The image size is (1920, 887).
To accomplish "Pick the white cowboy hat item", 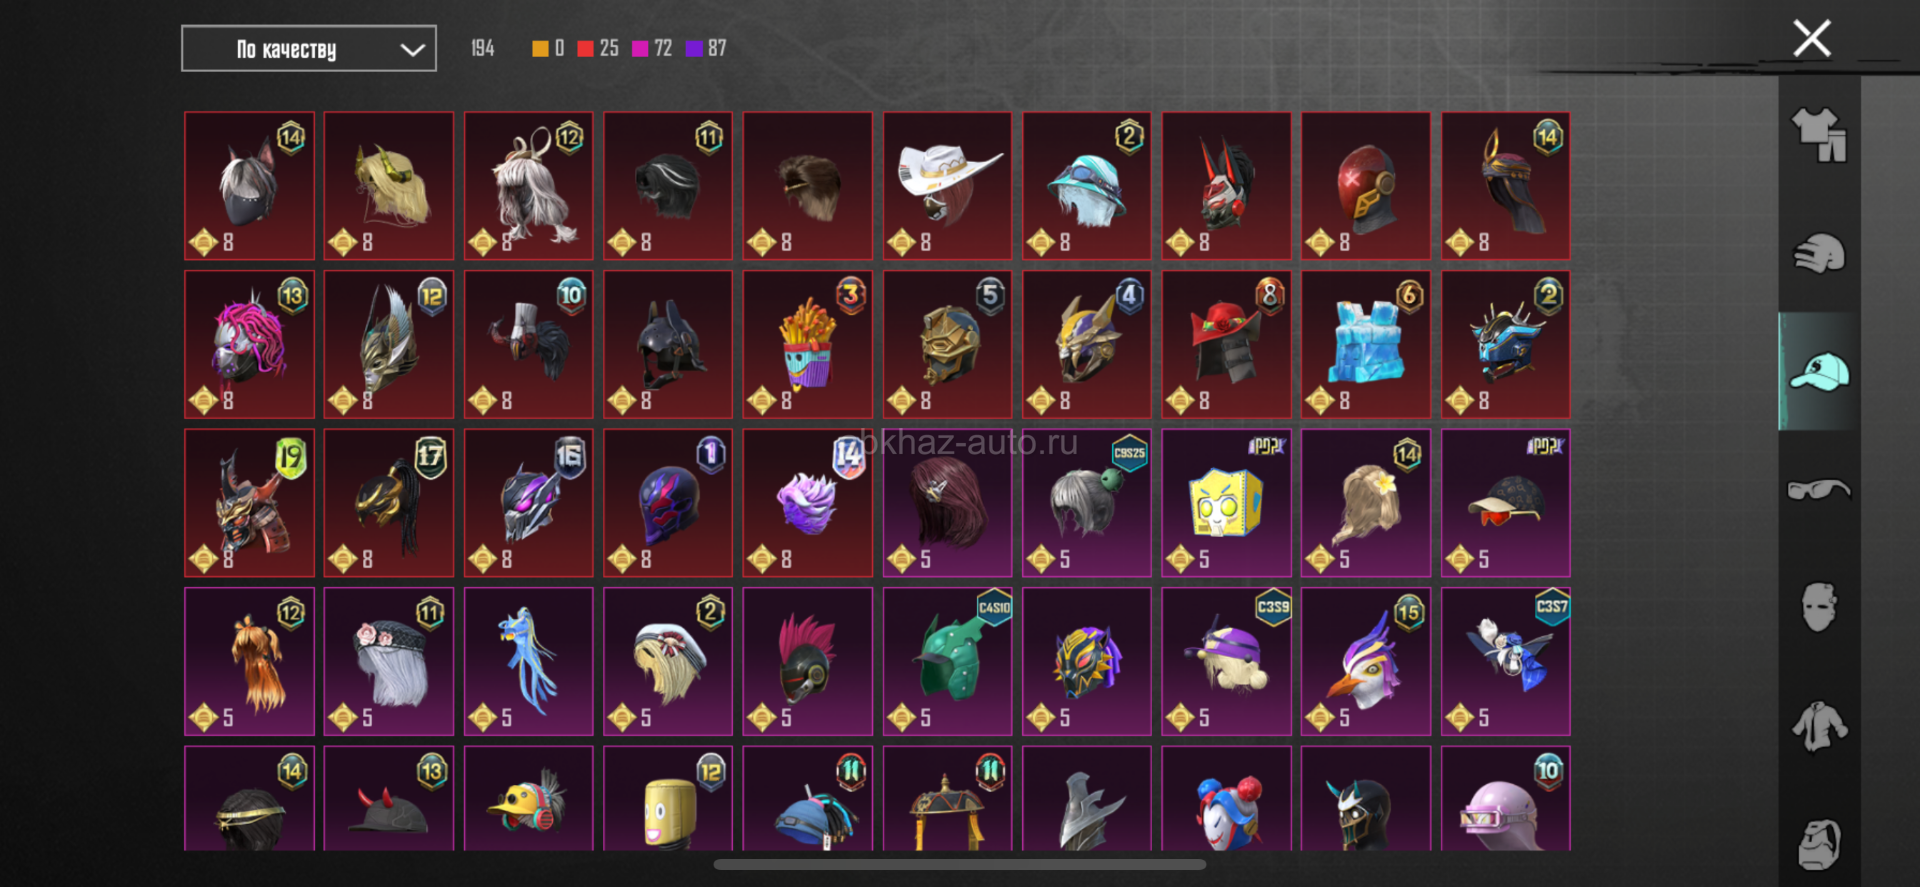I will click(947, 185).
